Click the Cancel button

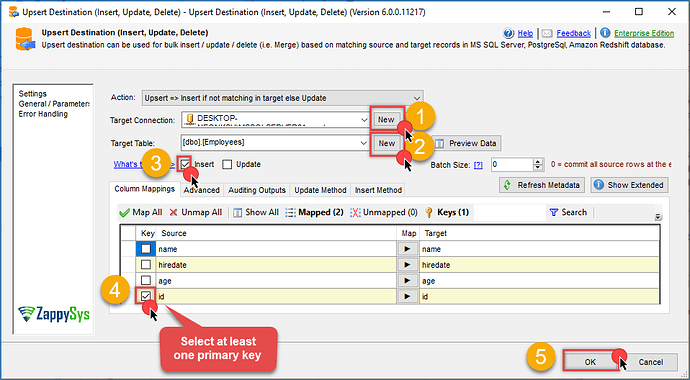point(650,362)
